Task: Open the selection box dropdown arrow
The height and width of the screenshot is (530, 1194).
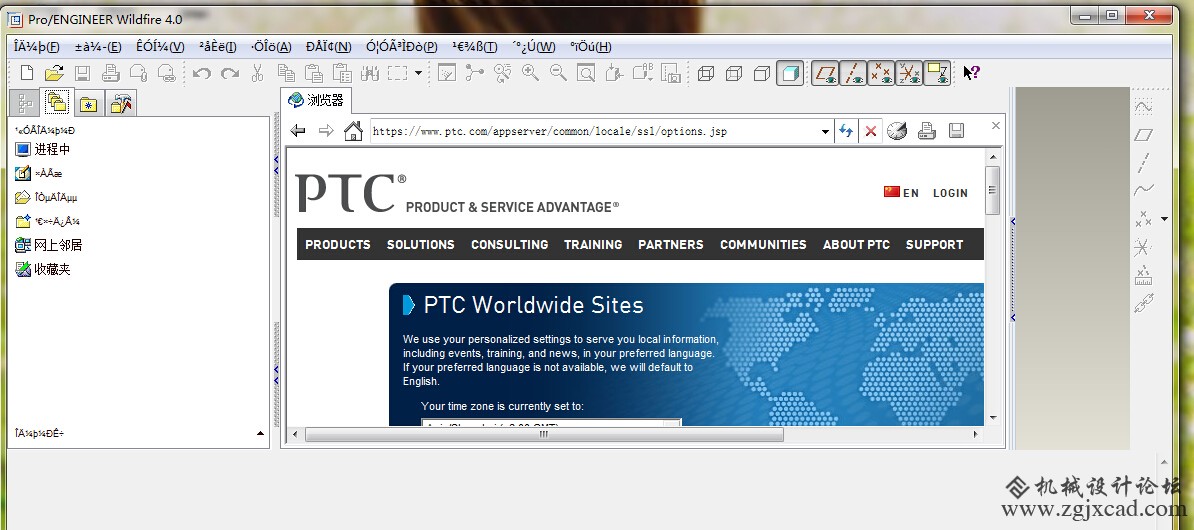Action: (418, 73)
